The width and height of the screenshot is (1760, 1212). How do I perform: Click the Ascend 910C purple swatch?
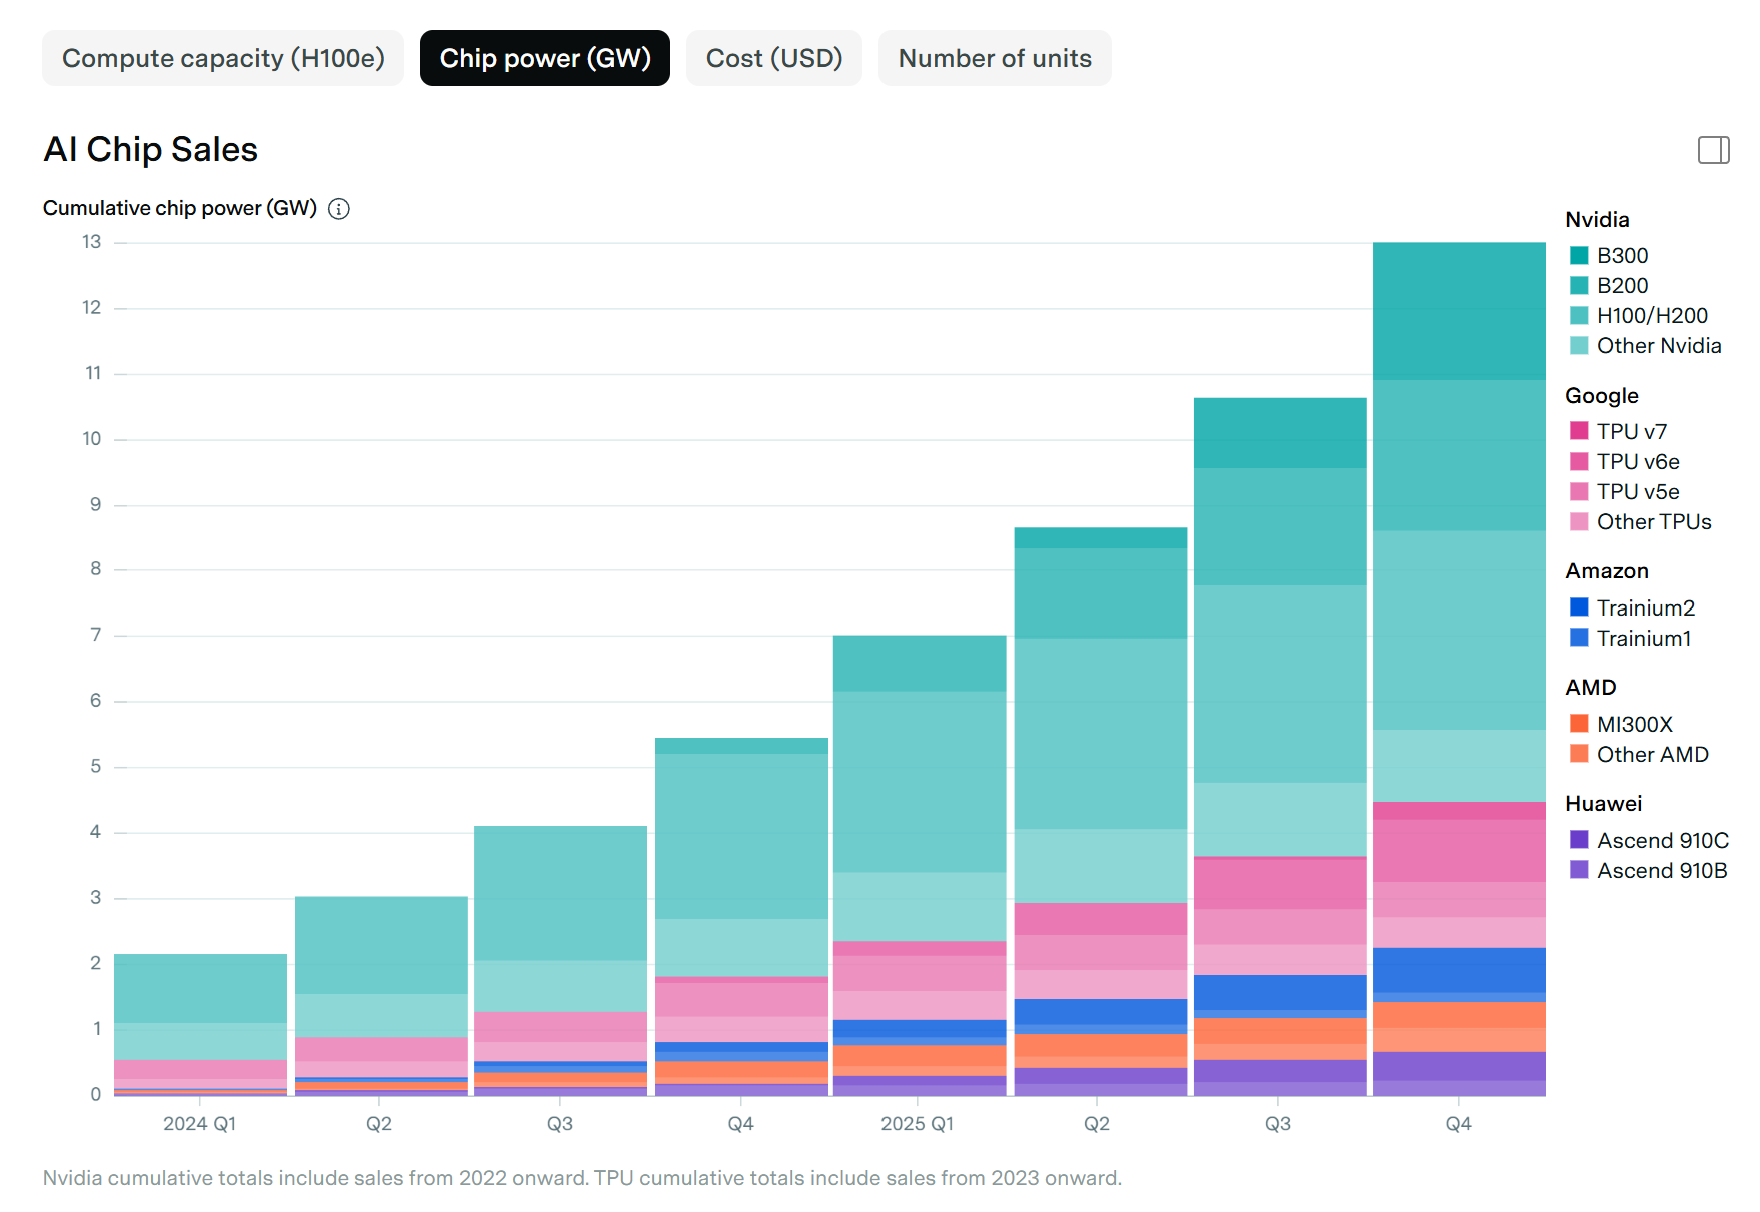click(x=1579, y=840)
